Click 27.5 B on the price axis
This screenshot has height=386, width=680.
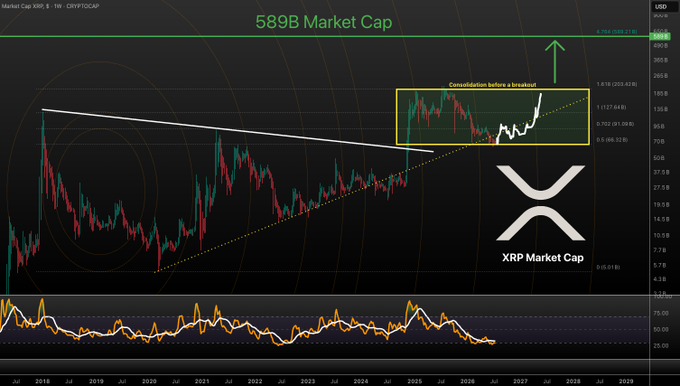coord(661,188)
